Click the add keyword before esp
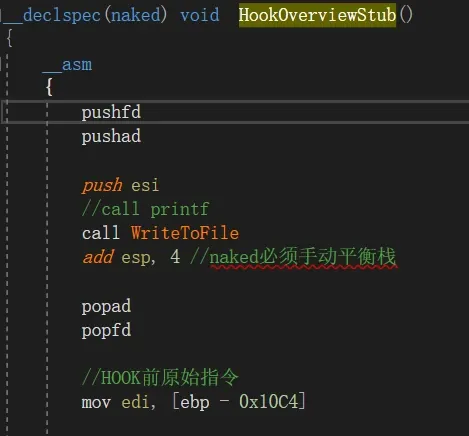The height and width of the screenshot is (436, 469). click(98, 257)
